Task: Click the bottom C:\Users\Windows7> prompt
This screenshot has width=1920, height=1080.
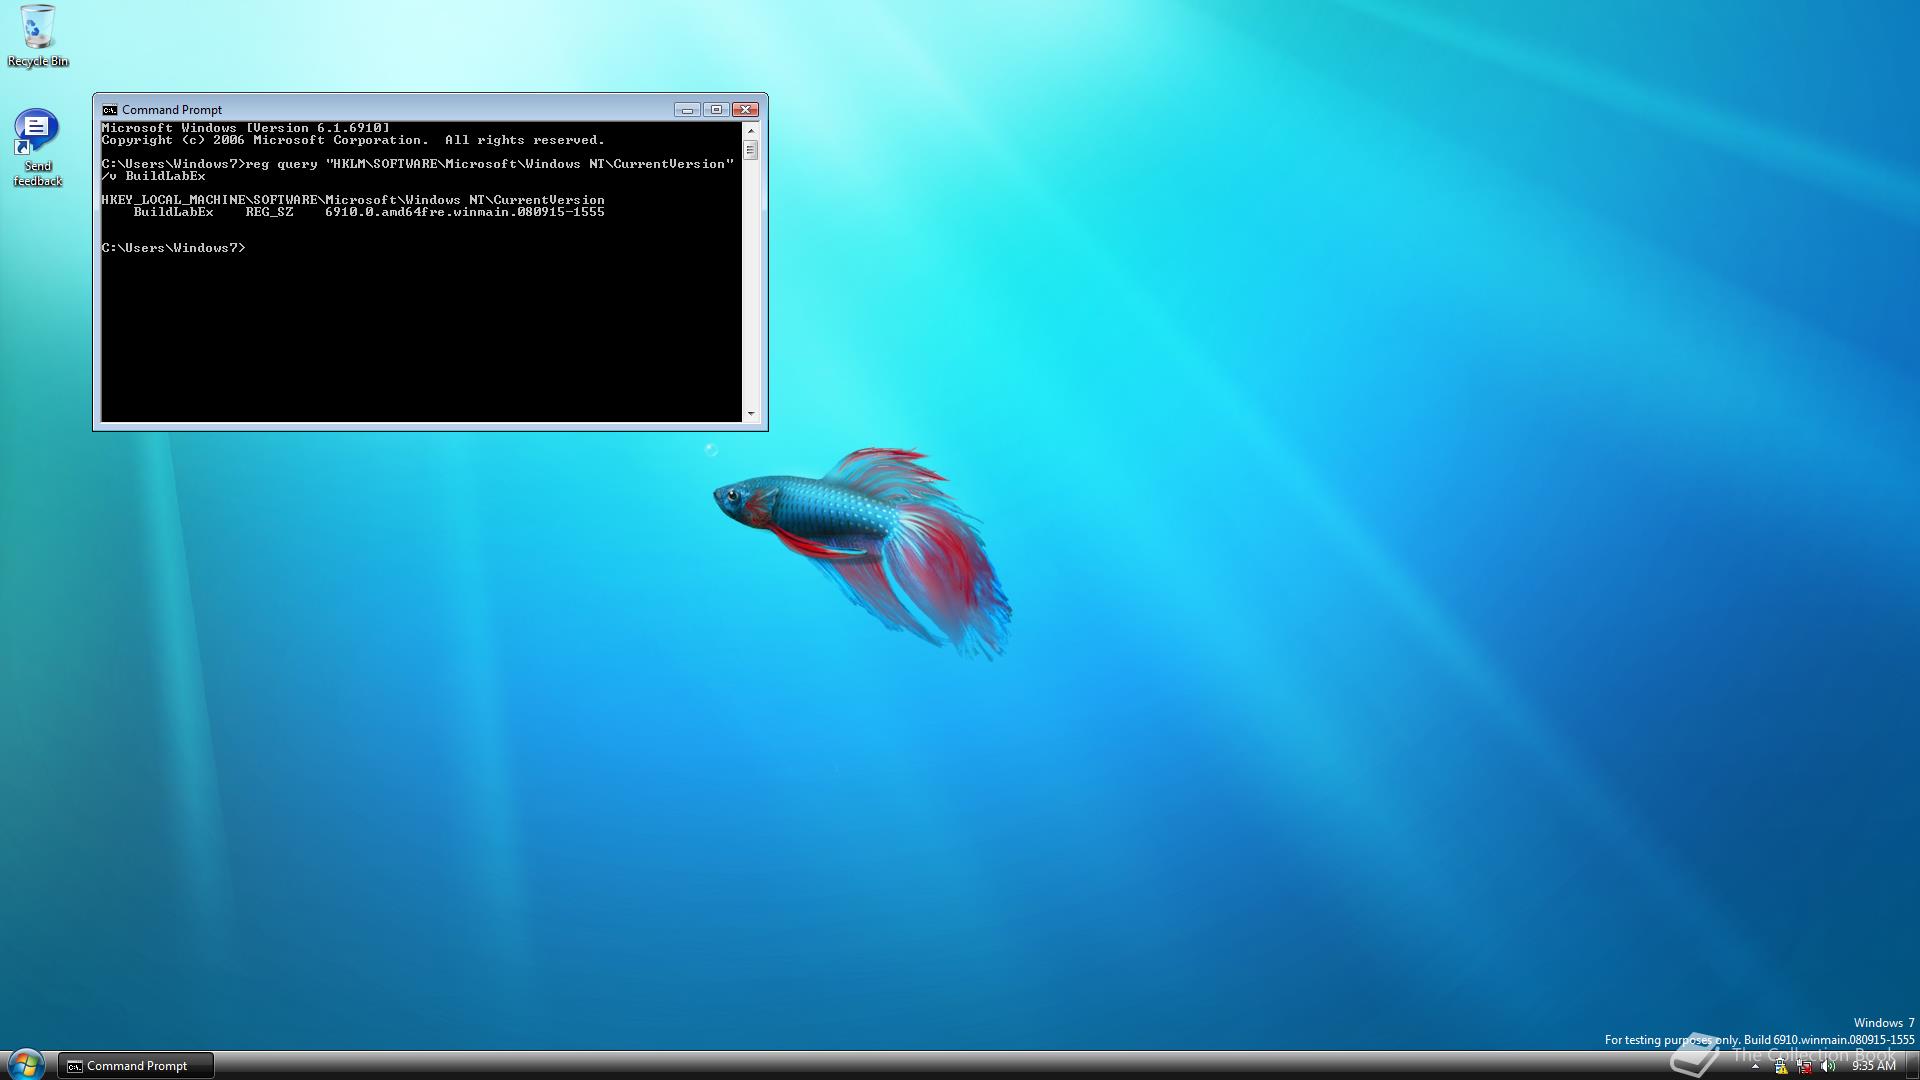Action: point(173,248)
